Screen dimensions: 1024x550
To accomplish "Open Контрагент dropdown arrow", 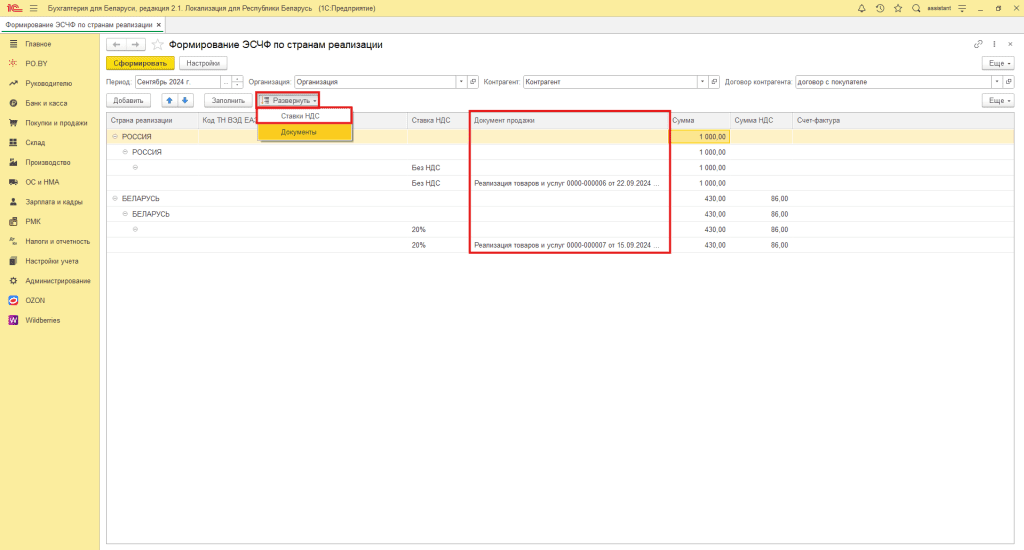I will pos(702,82).
